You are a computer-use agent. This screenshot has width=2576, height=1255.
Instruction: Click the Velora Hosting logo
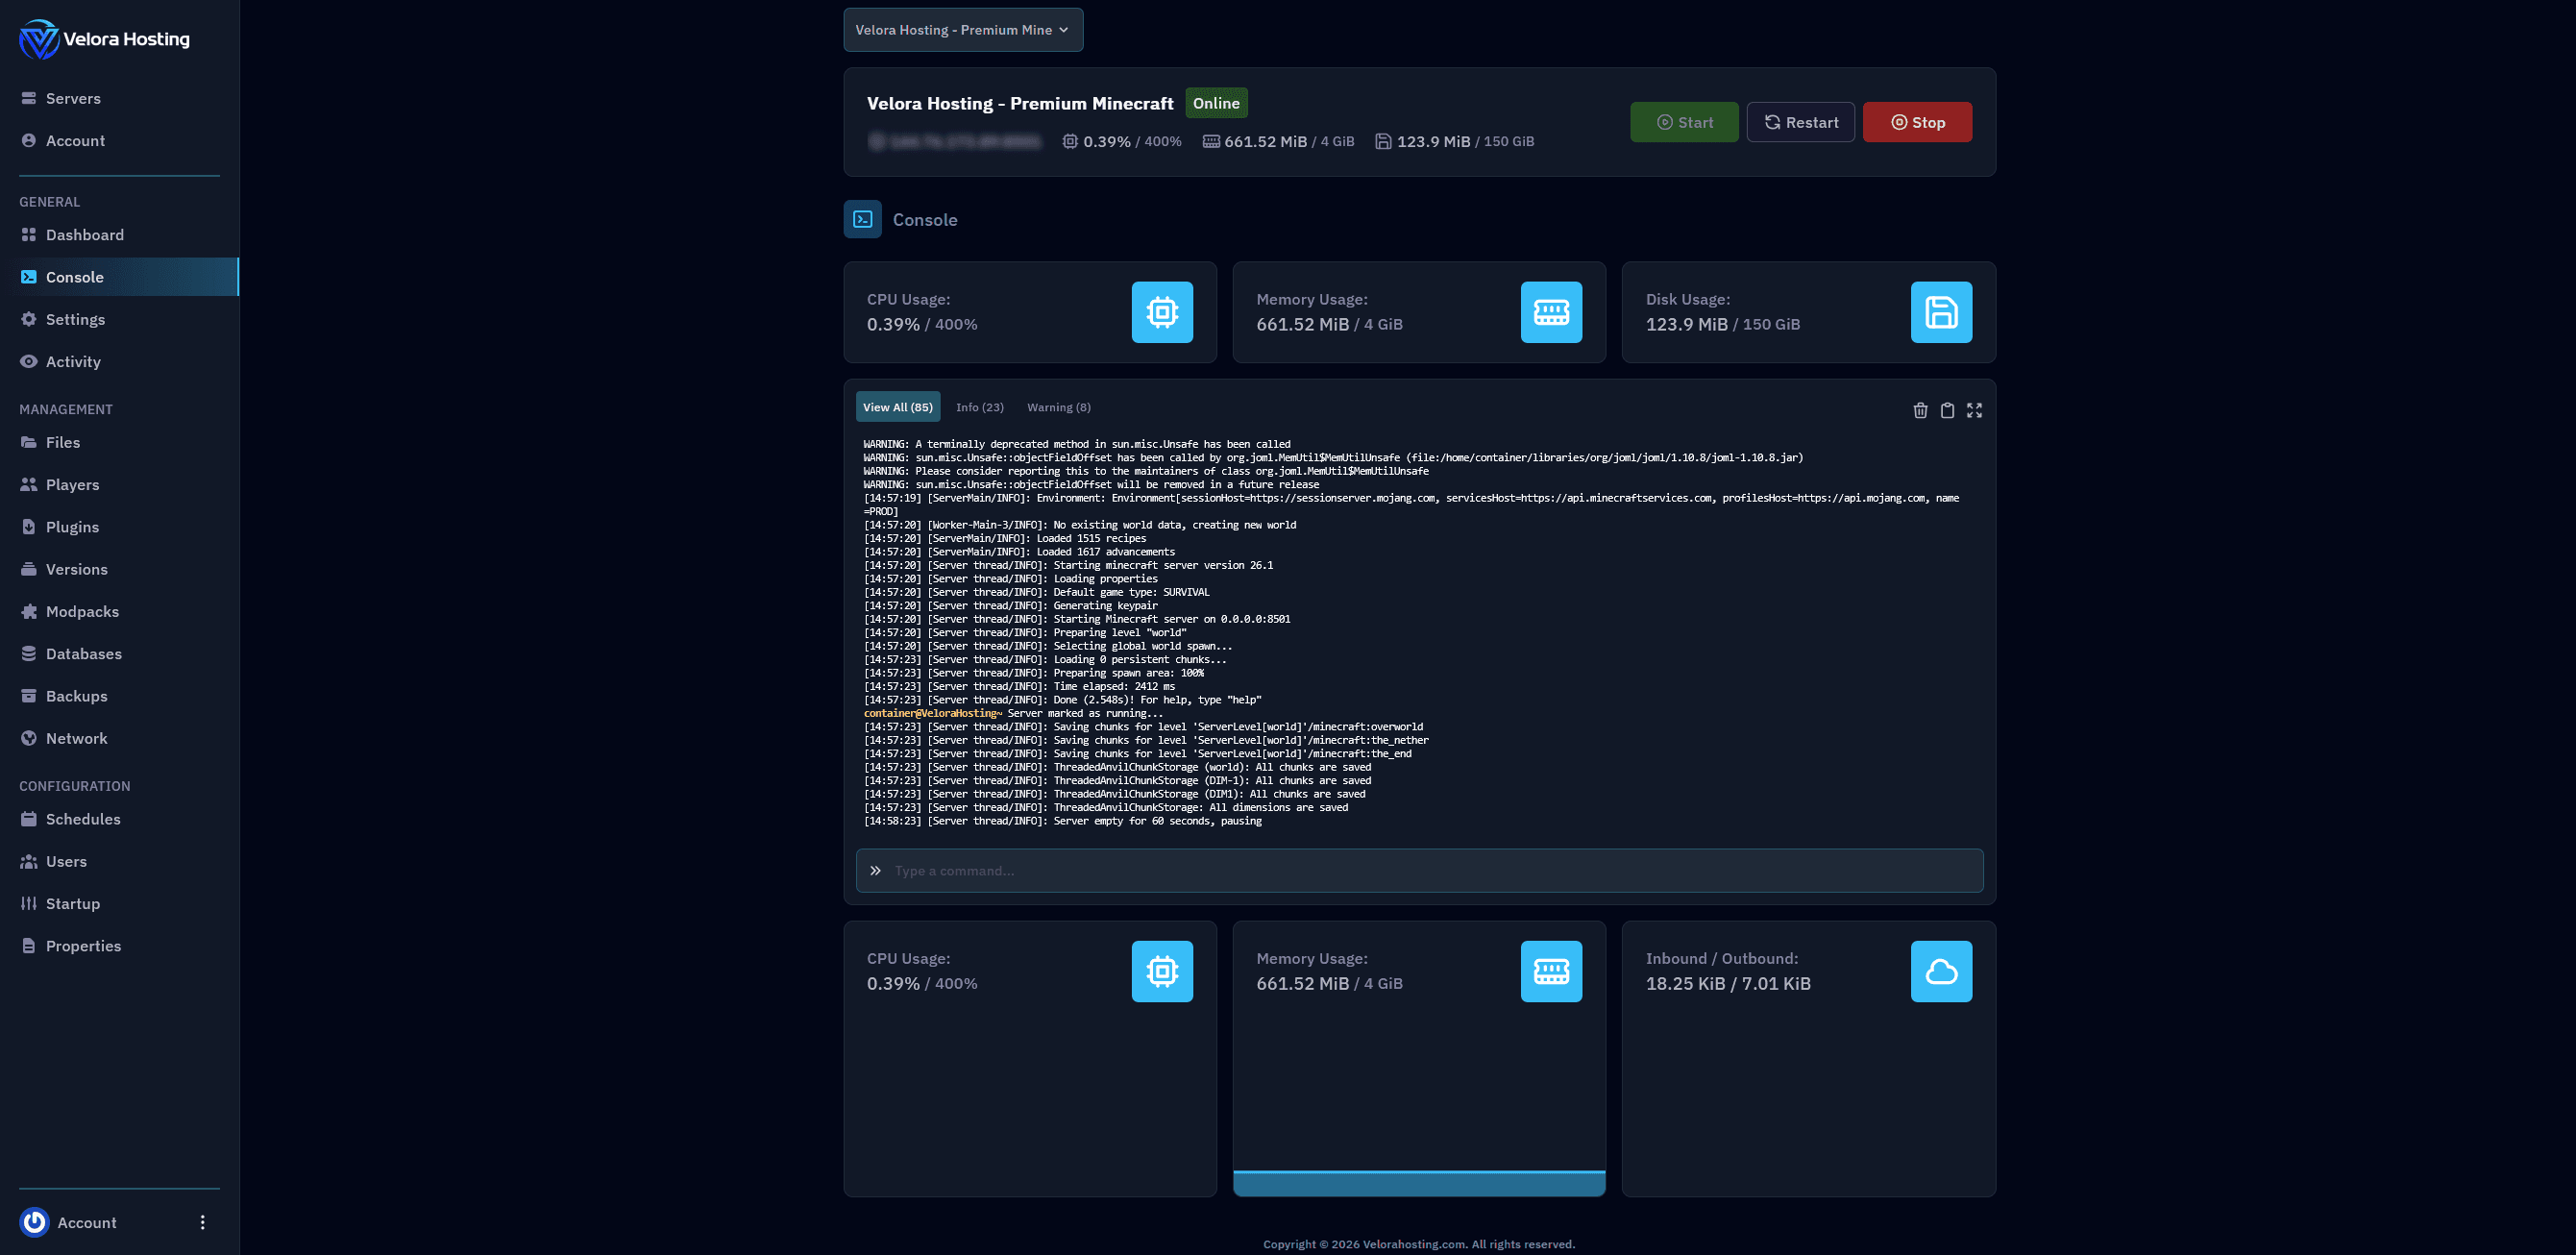click(40, 39)
